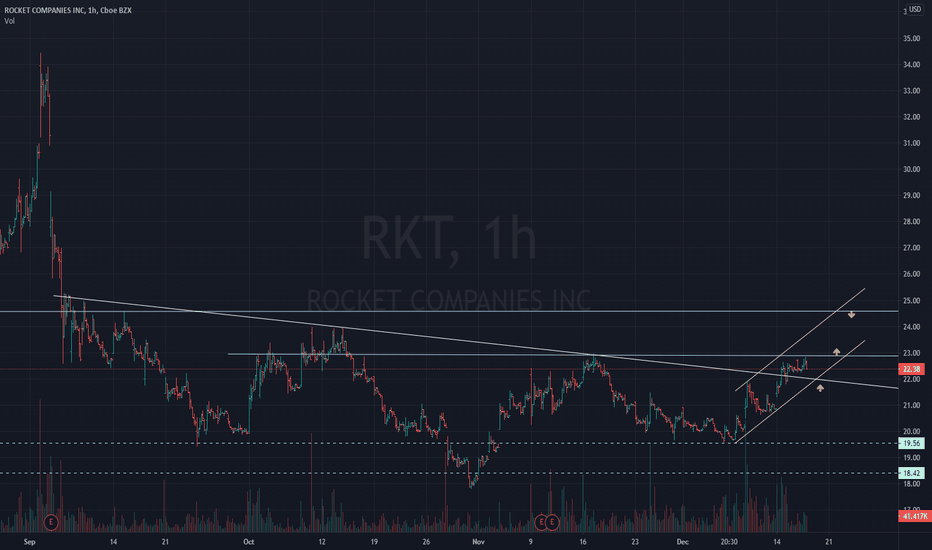Click the 19.56 price line label

[911, 443]
